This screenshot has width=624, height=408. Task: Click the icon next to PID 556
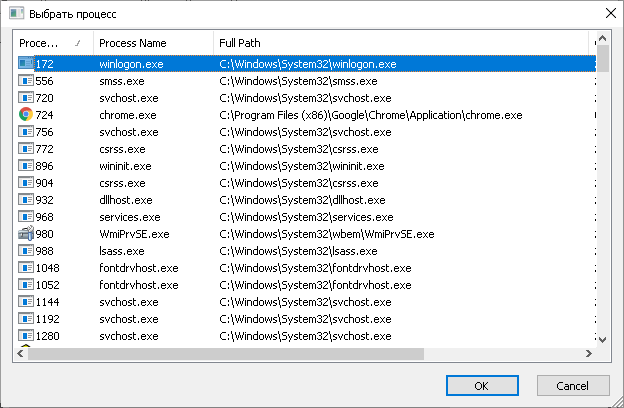click(26, 81)
